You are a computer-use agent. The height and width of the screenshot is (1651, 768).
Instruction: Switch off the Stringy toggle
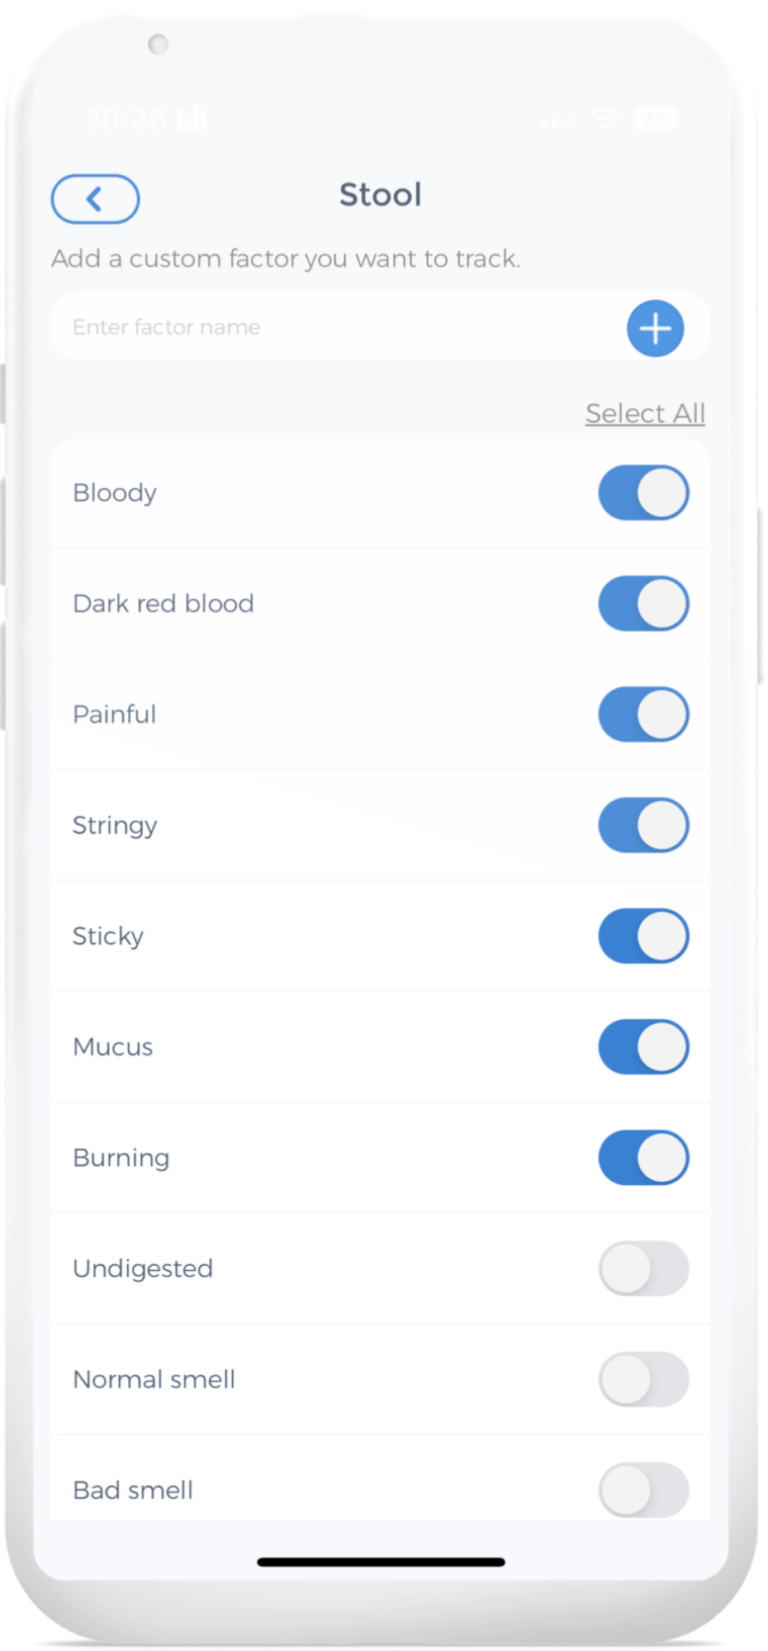643,826
